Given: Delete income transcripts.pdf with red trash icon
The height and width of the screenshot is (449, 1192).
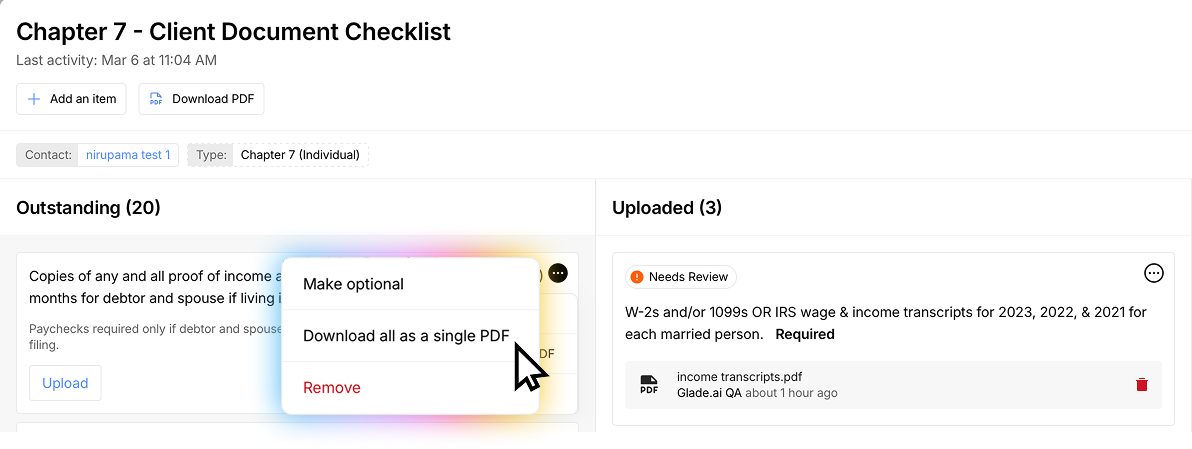Looking at the screenshot, I should (1142, 385).
